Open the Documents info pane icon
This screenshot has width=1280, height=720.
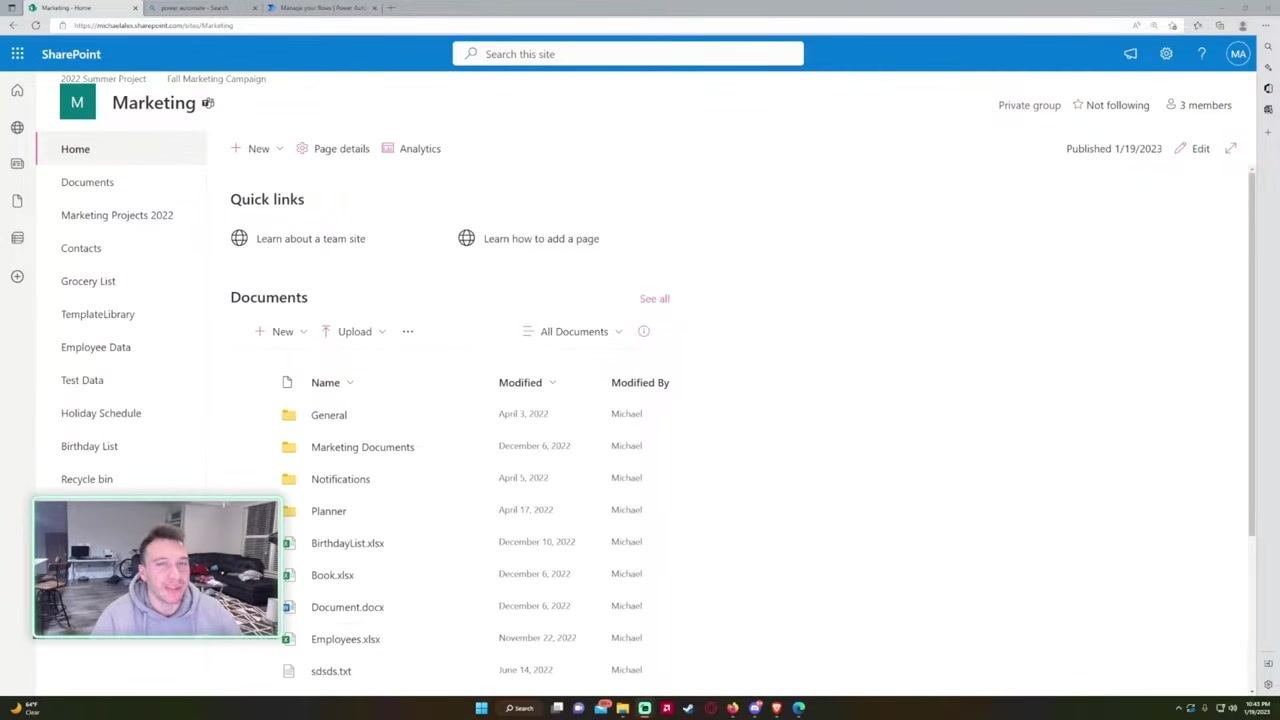644,331
